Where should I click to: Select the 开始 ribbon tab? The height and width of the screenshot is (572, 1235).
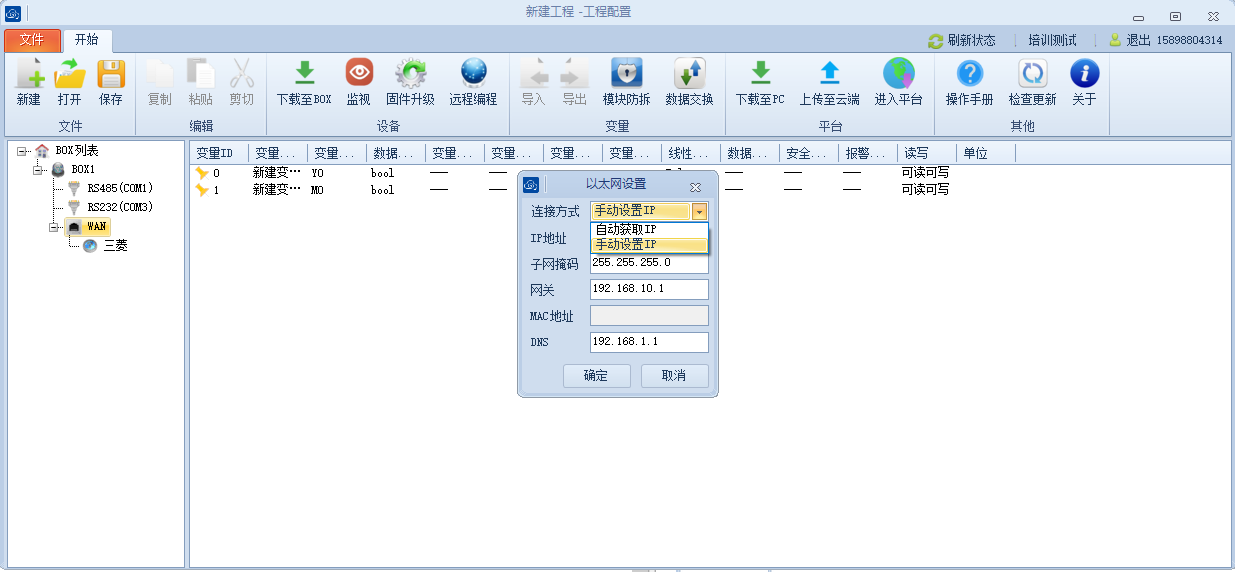[87, 40]
